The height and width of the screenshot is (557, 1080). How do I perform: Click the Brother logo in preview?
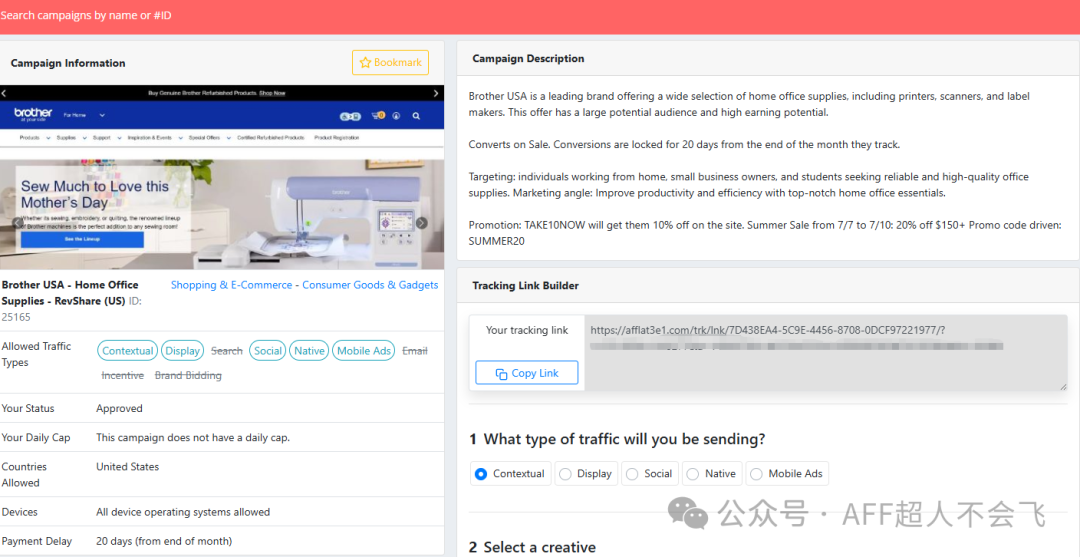(33, 114)
